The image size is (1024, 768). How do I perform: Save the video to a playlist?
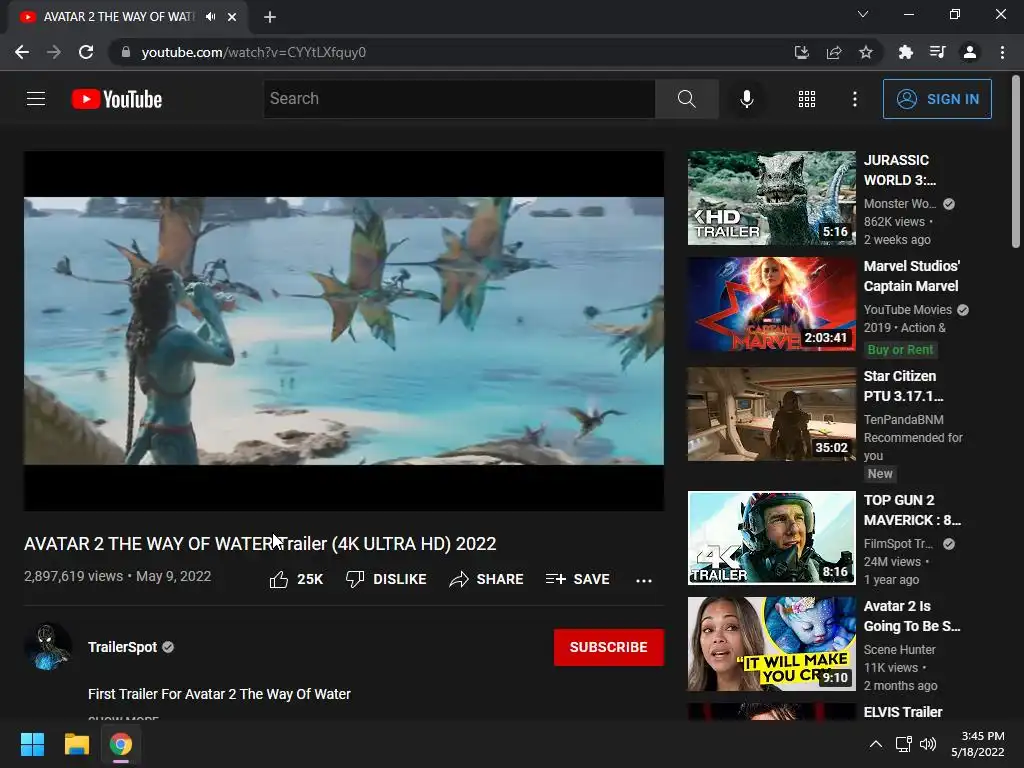pyautogui.click(x=577, y=579)
